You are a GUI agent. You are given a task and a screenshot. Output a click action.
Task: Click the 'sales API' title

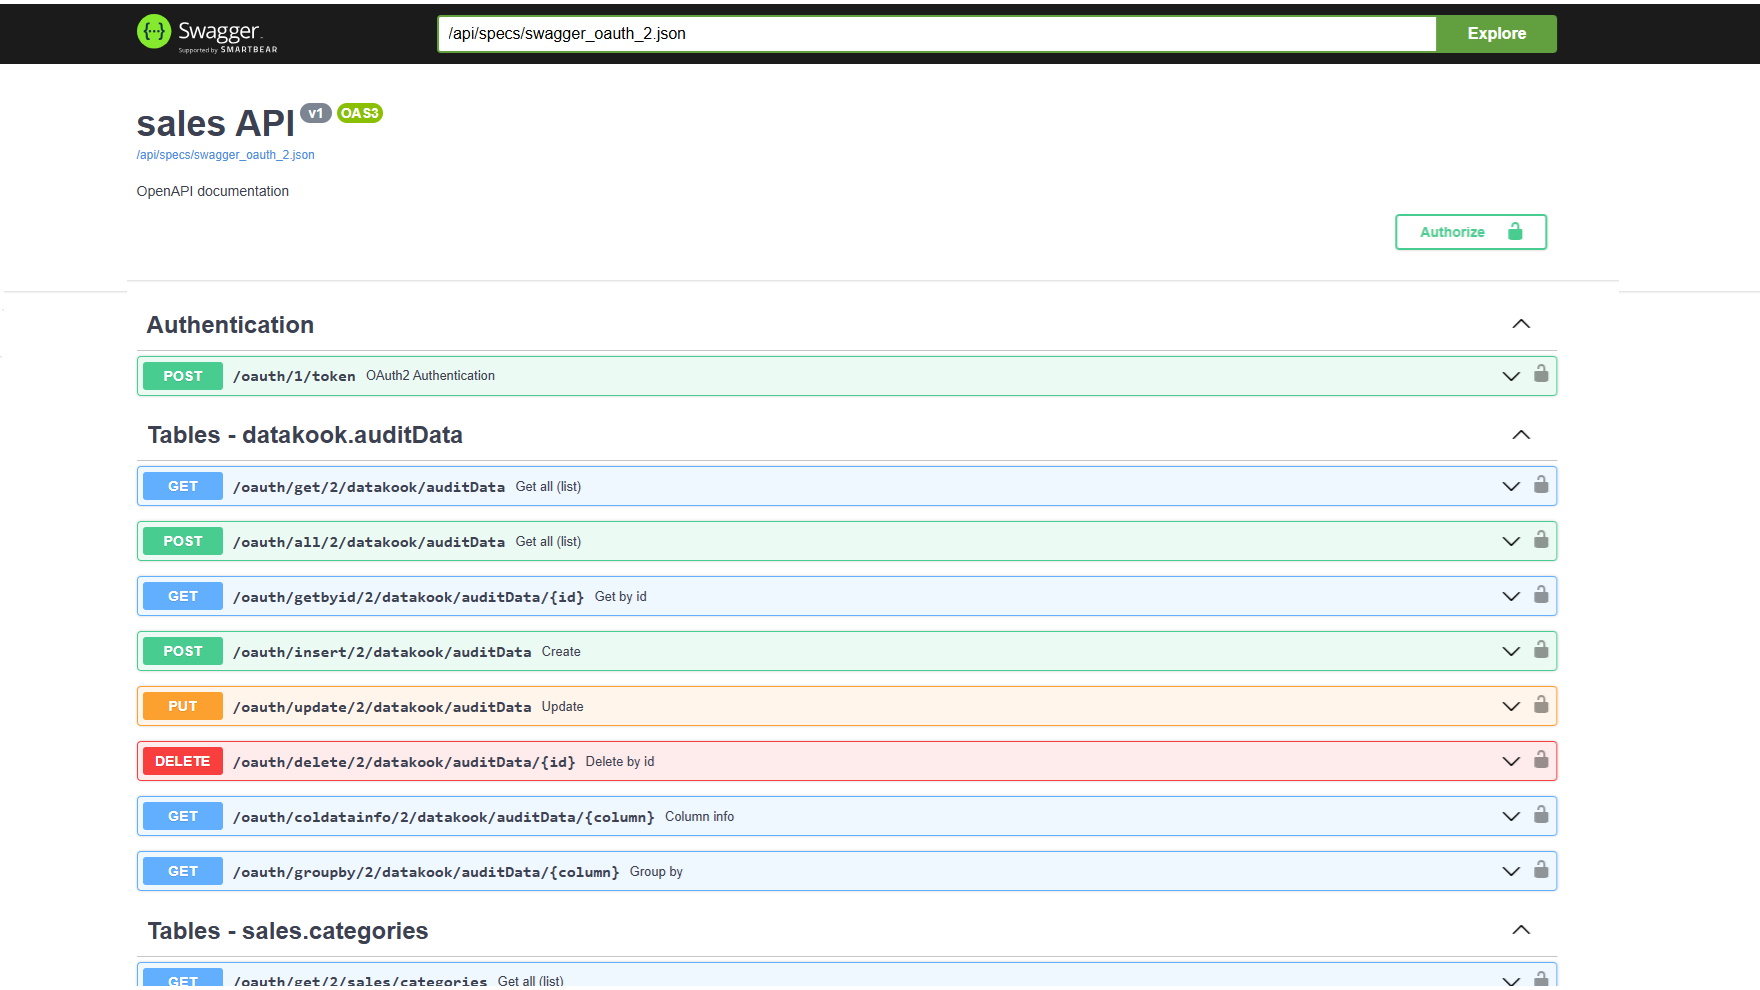(x=216, y=124)
